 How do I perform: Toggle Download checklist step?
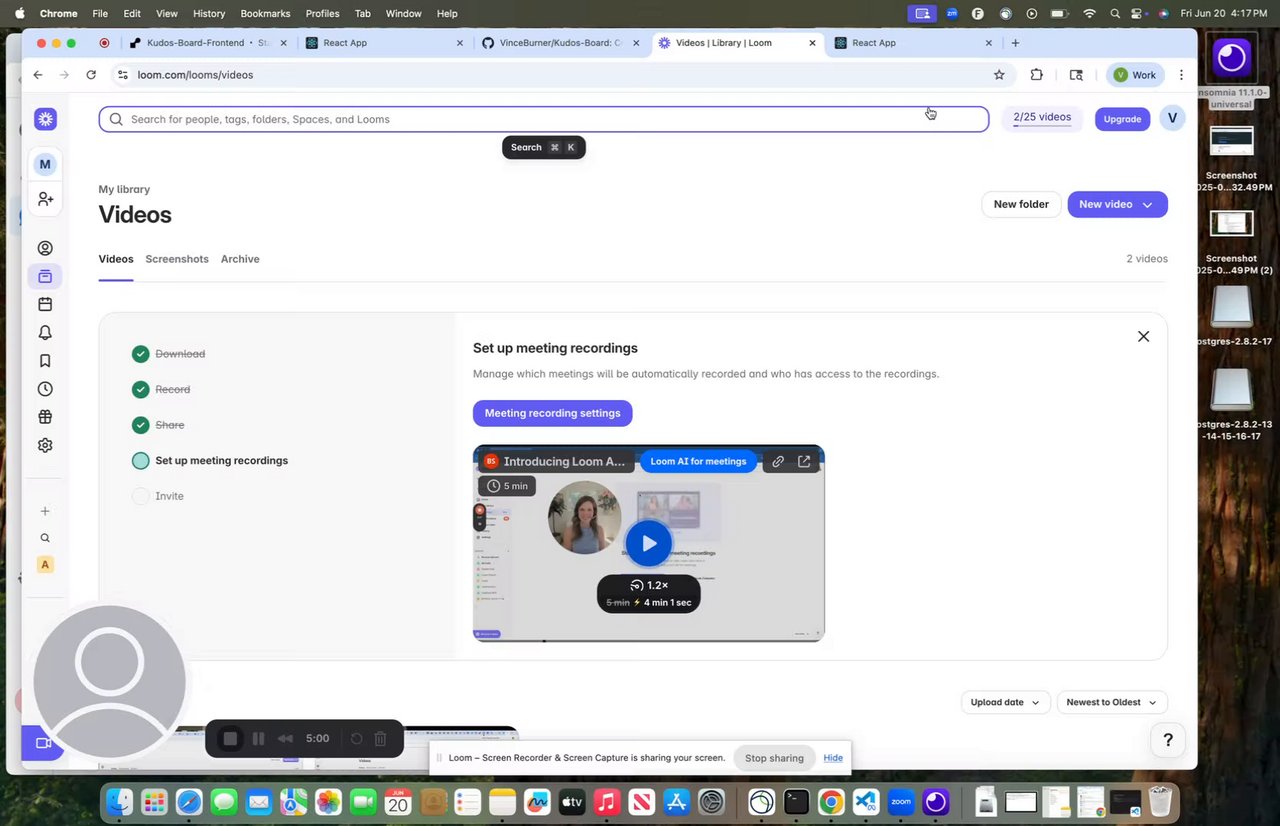coord(168,354)
